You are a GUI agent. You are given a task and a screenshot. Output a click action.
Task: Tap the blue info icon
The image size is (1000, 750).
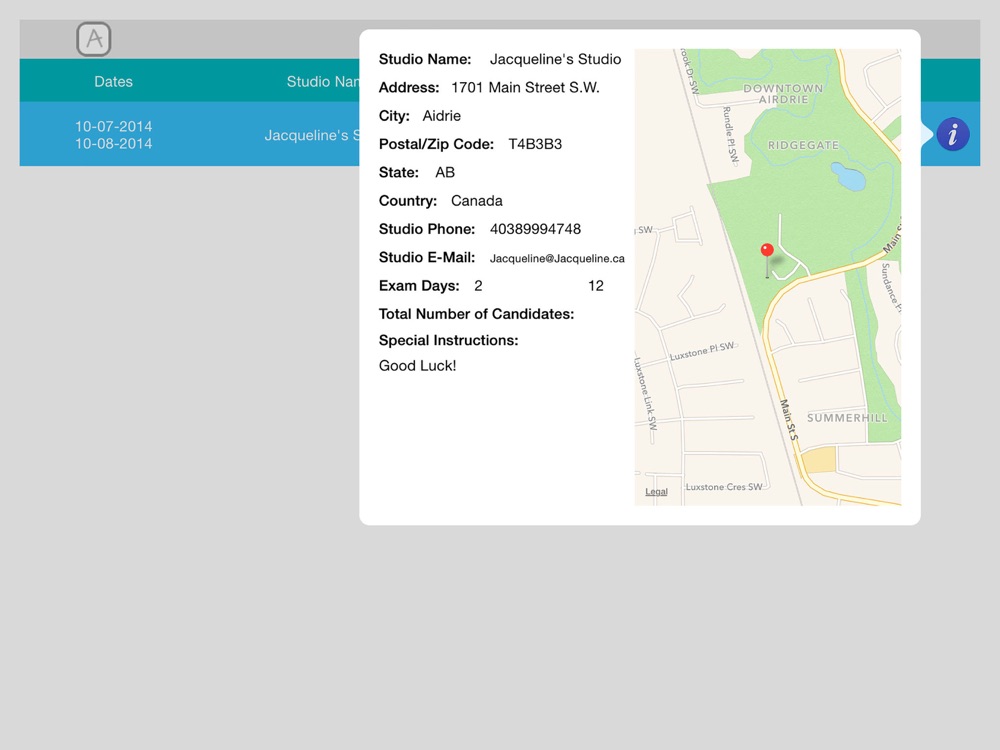pyautogui.click(x=953, y=134)
